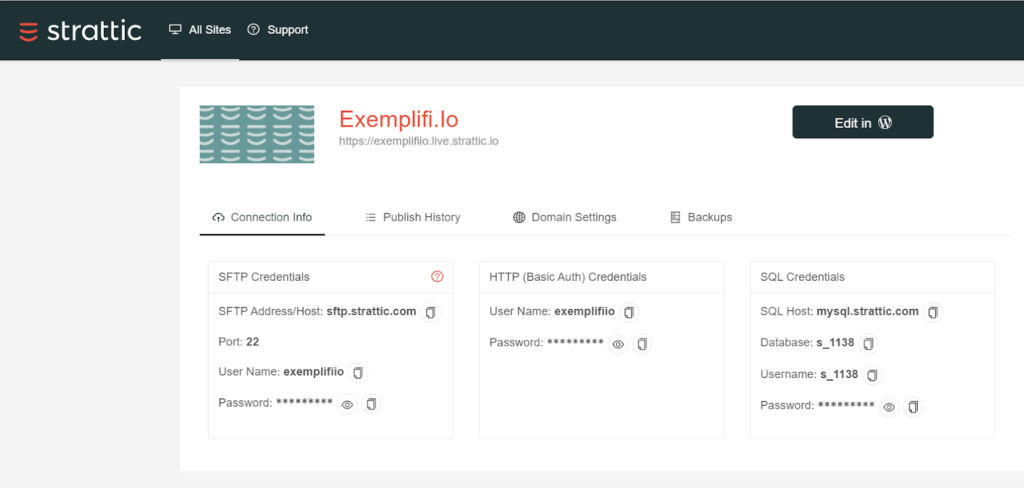Click the Exemplifi.Io site title
The height and width of the screenshot is (488, 1024).
pyautogui.click(x=398, y=119)
